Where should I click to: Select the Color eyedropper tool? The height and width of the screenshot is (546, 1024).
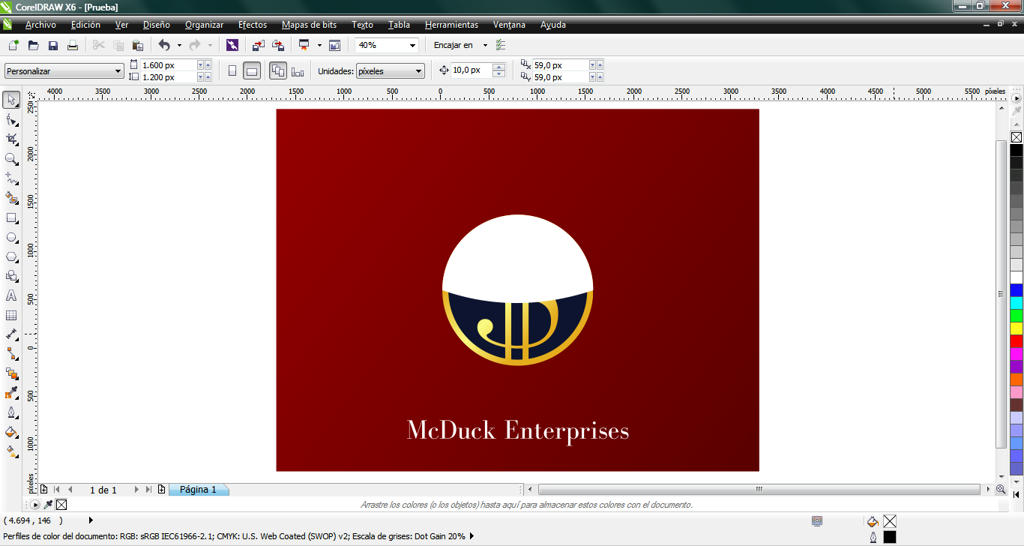point(11,393)
